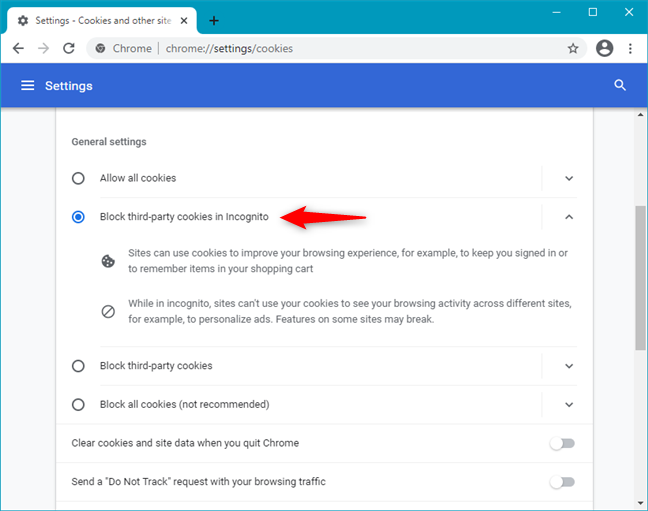Open a new tab with plus button

(x=214, y=20)
